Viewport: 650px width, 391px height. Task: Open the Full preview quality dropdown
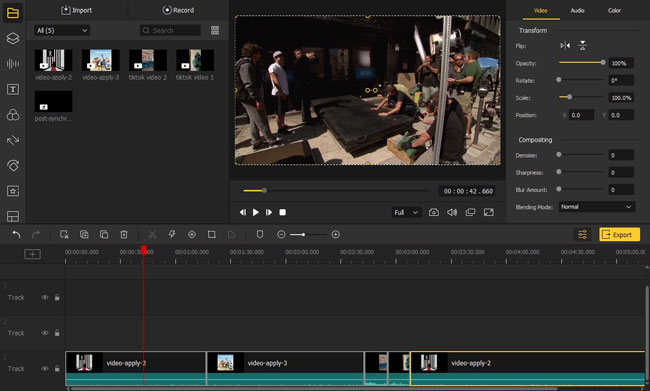point(406,212)
